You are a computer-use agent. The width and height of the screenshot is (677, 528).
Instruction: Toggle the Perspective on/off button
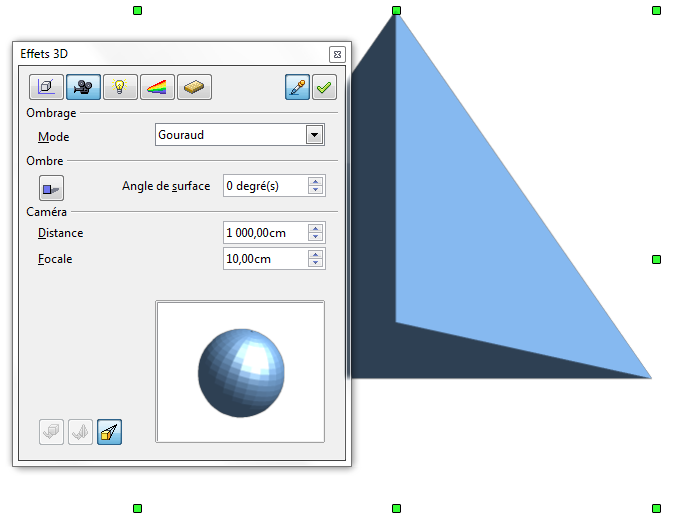tap(109, 432)
